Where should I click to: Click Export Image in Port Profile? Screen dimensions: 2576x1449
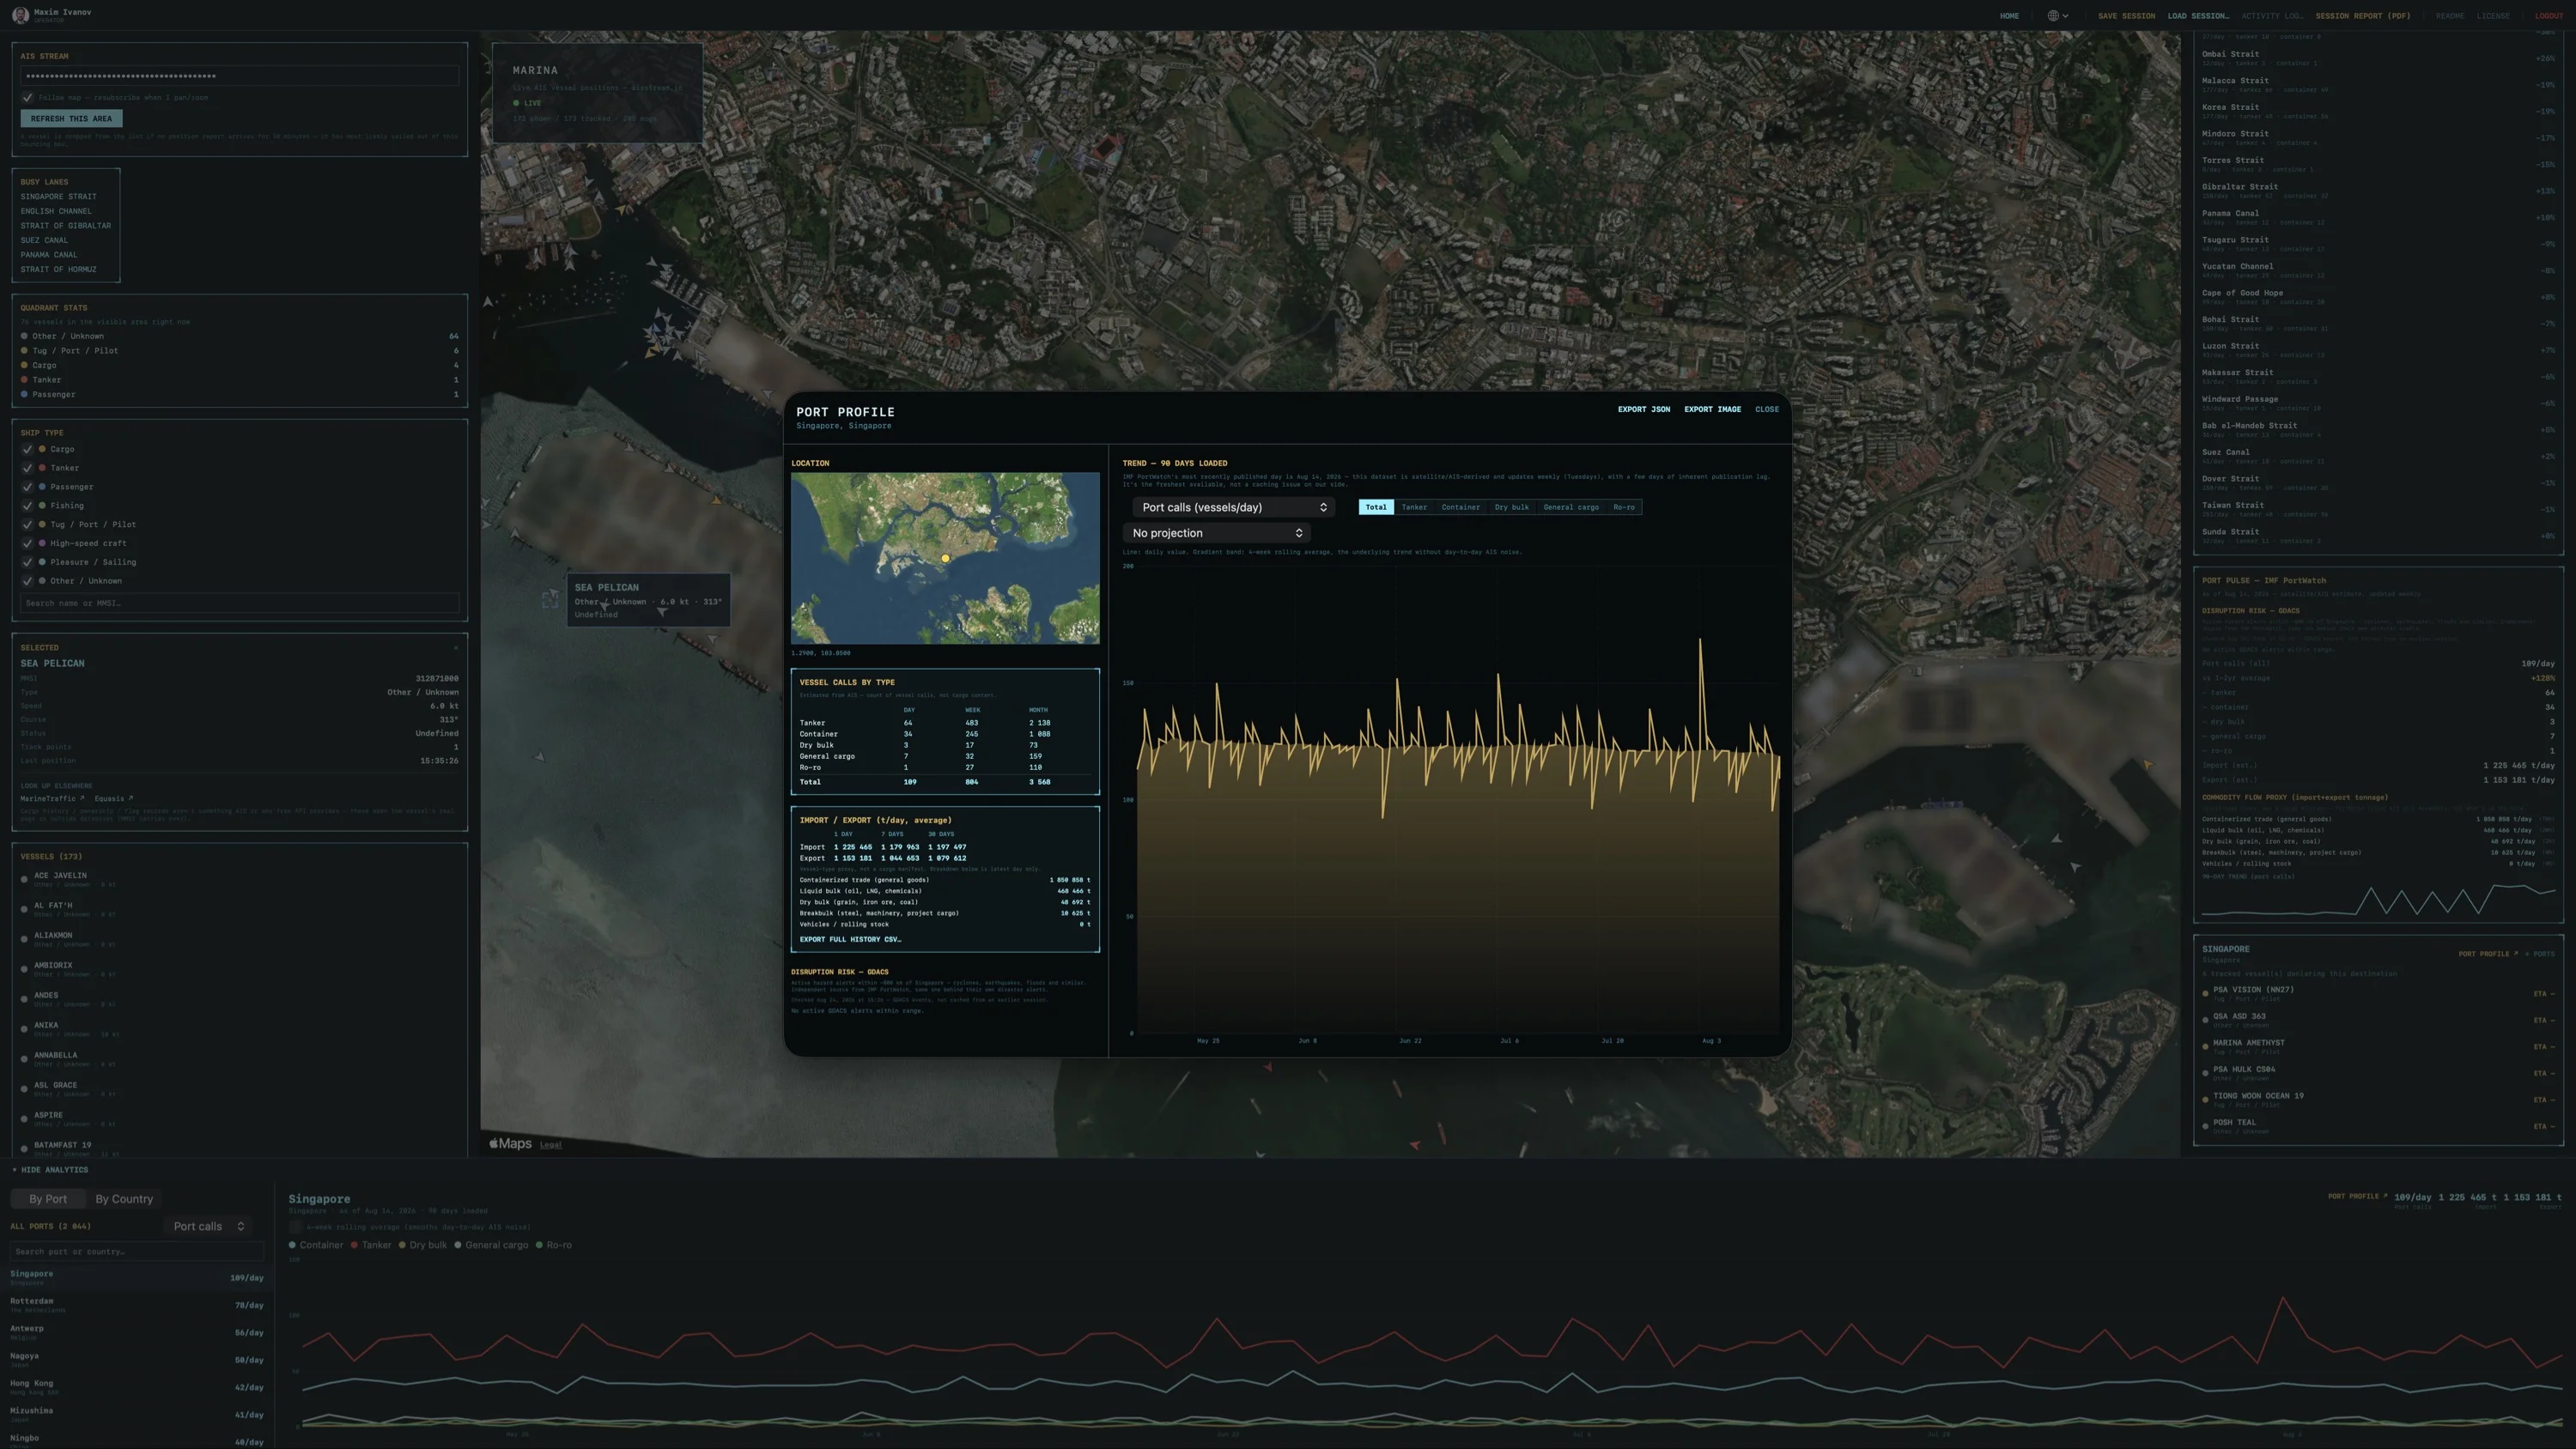1712,409
